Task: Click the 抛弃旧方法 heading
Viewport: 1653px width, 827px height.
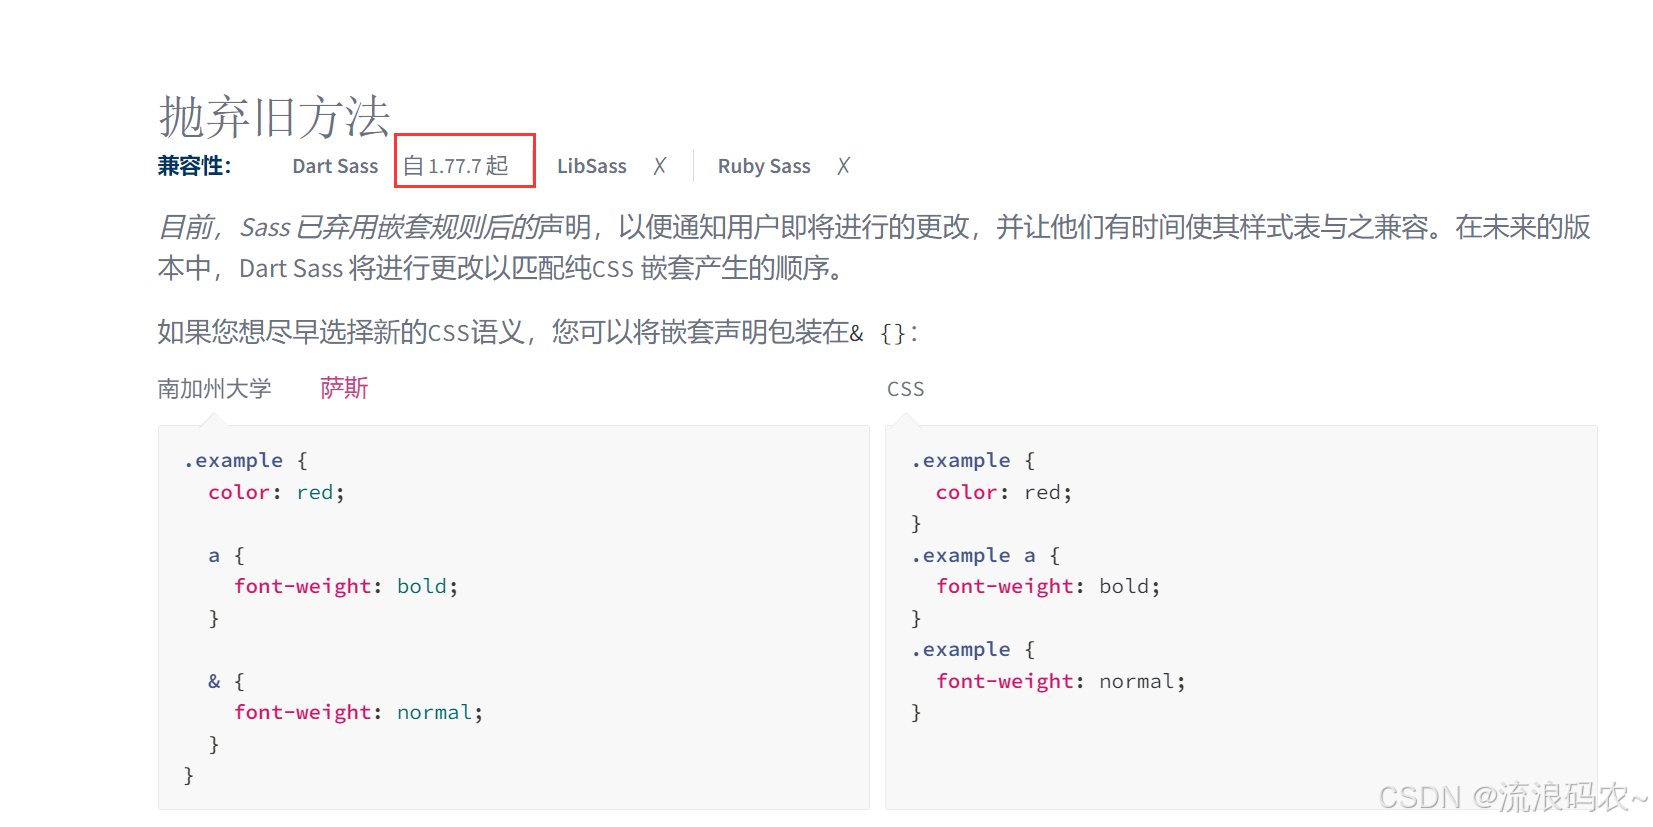Action: click(274, 117)
